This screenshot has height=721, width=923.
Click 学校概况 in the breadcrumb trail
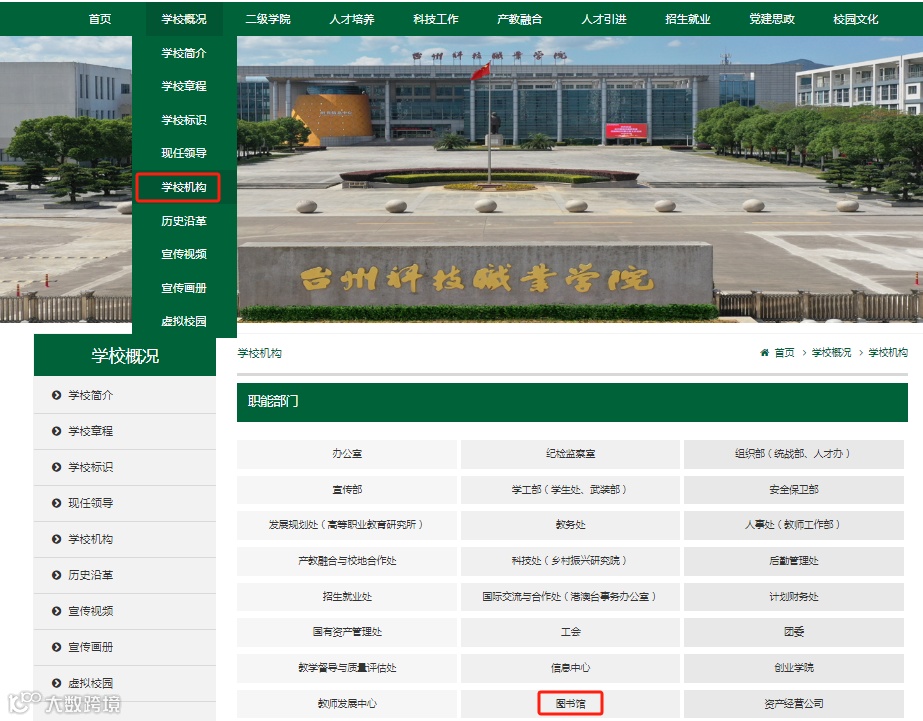831,353
